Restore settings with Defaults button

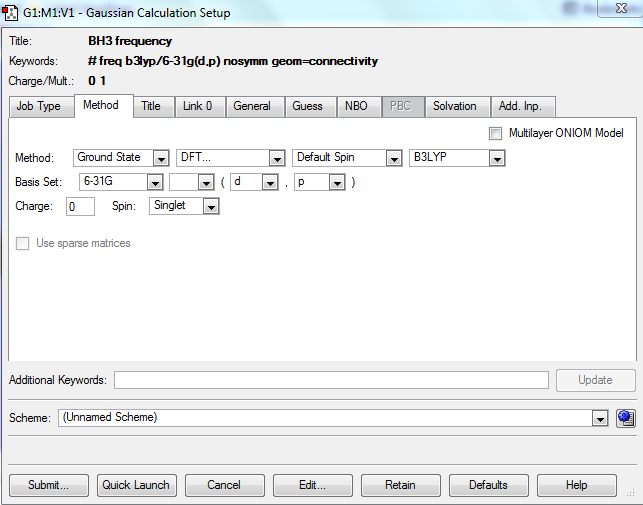coord(488,485)
